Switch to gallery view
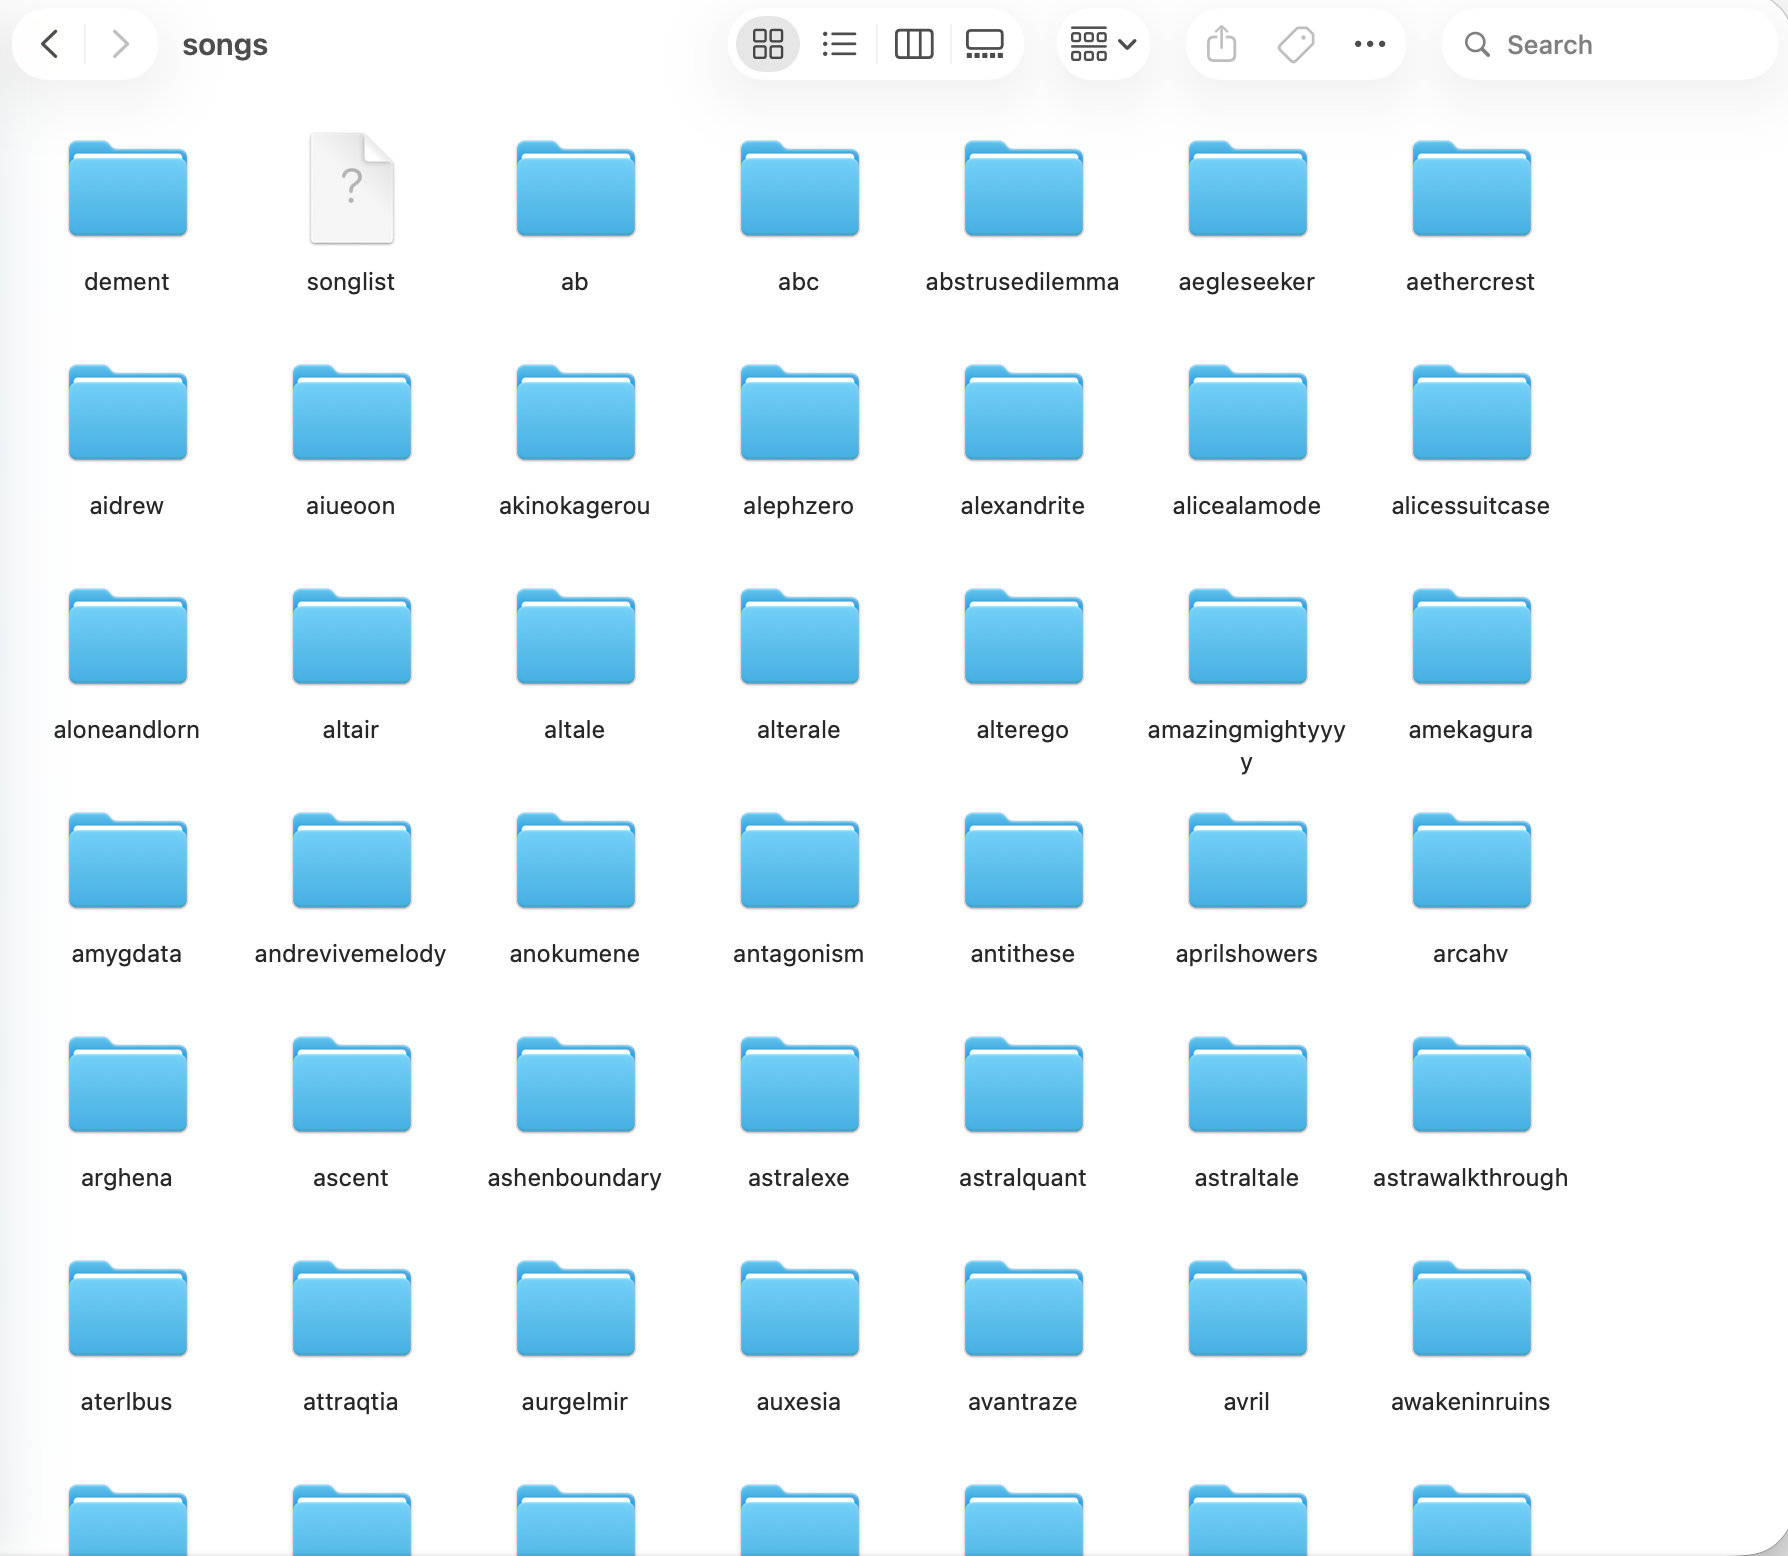The height and width of the screenshot is (1556, 1788). 985,44
